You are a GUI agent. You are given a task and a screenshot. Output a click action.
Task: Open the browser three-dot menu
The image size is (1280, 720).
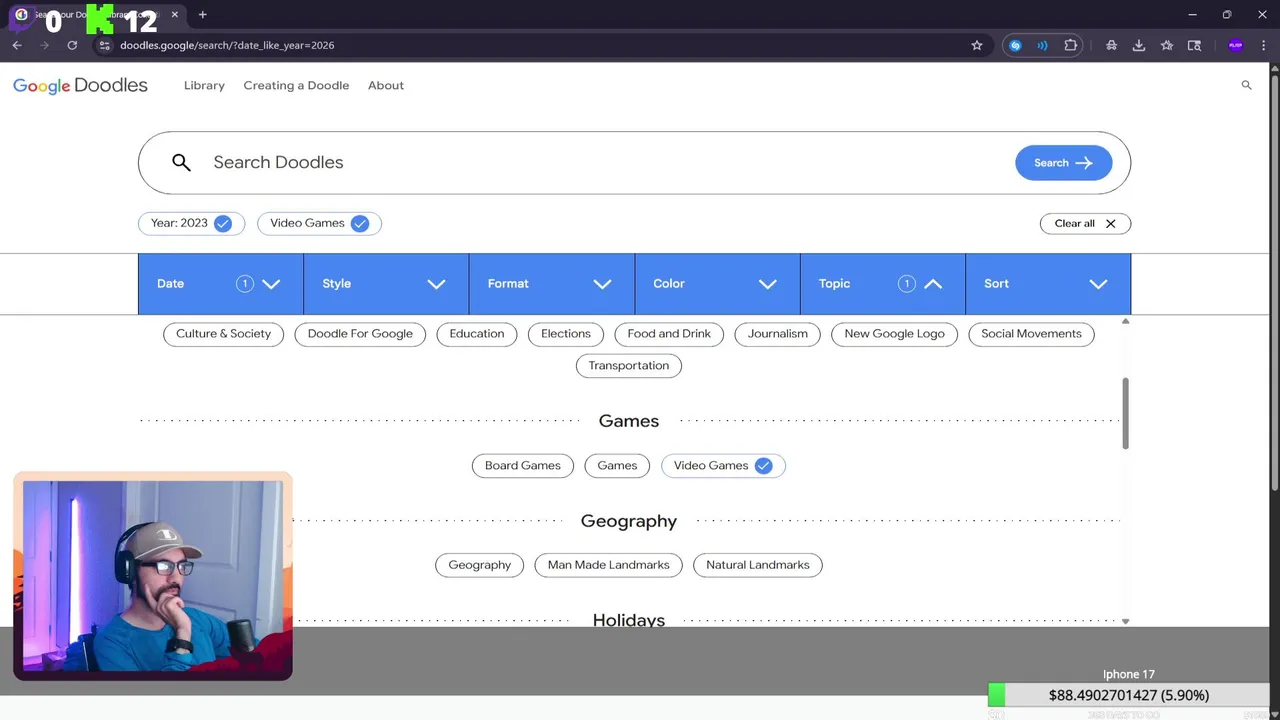click(1264, 45)
